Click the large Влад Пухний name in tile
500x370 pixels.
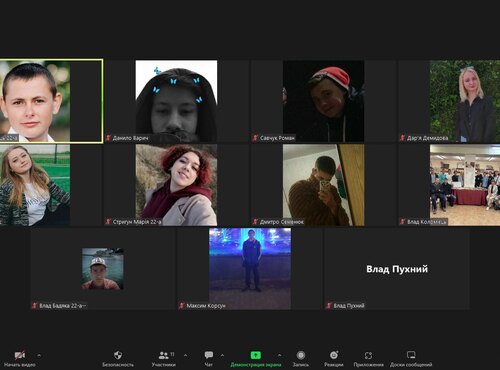point(397,269)
